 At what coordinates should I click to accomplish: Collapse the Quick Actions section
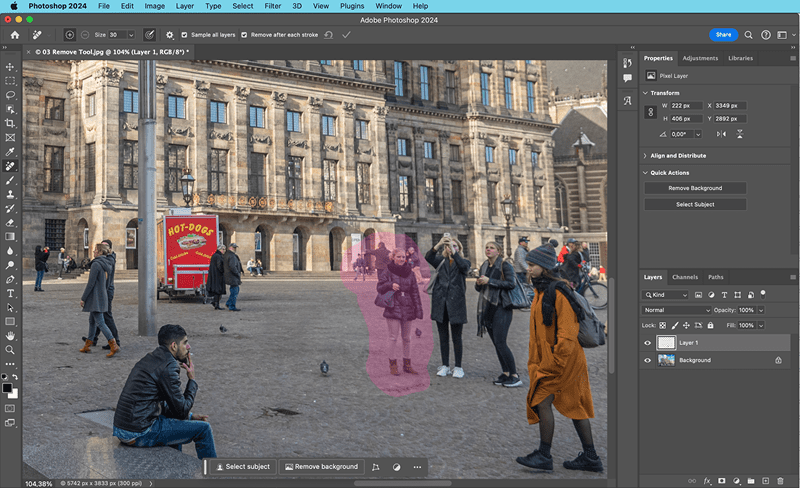pos(645,173)
